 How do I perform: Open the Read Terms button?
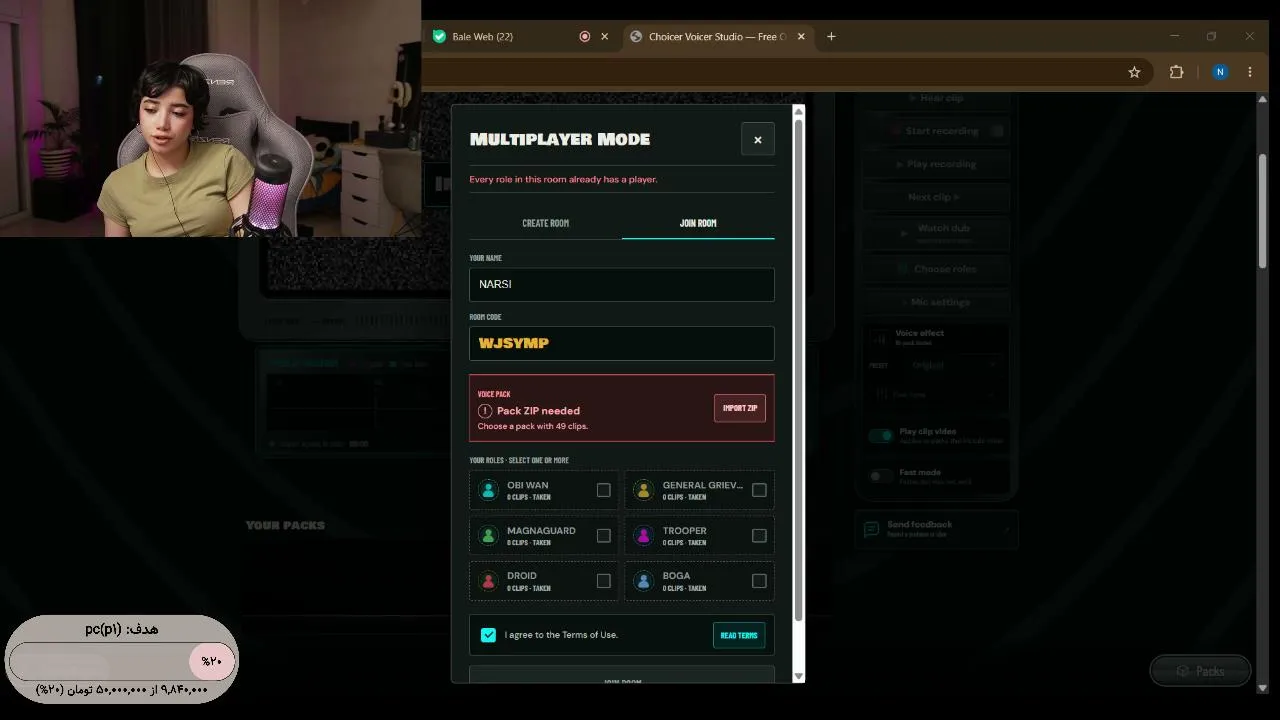pyautogui.click(x=739, y=635)
